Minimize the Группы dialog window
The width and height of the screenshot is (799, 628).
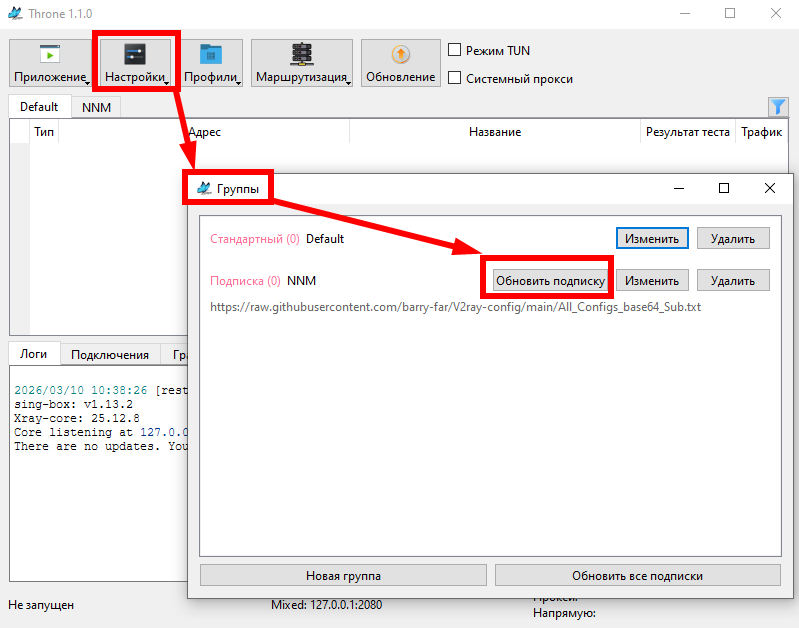click(x=679, y=188)
